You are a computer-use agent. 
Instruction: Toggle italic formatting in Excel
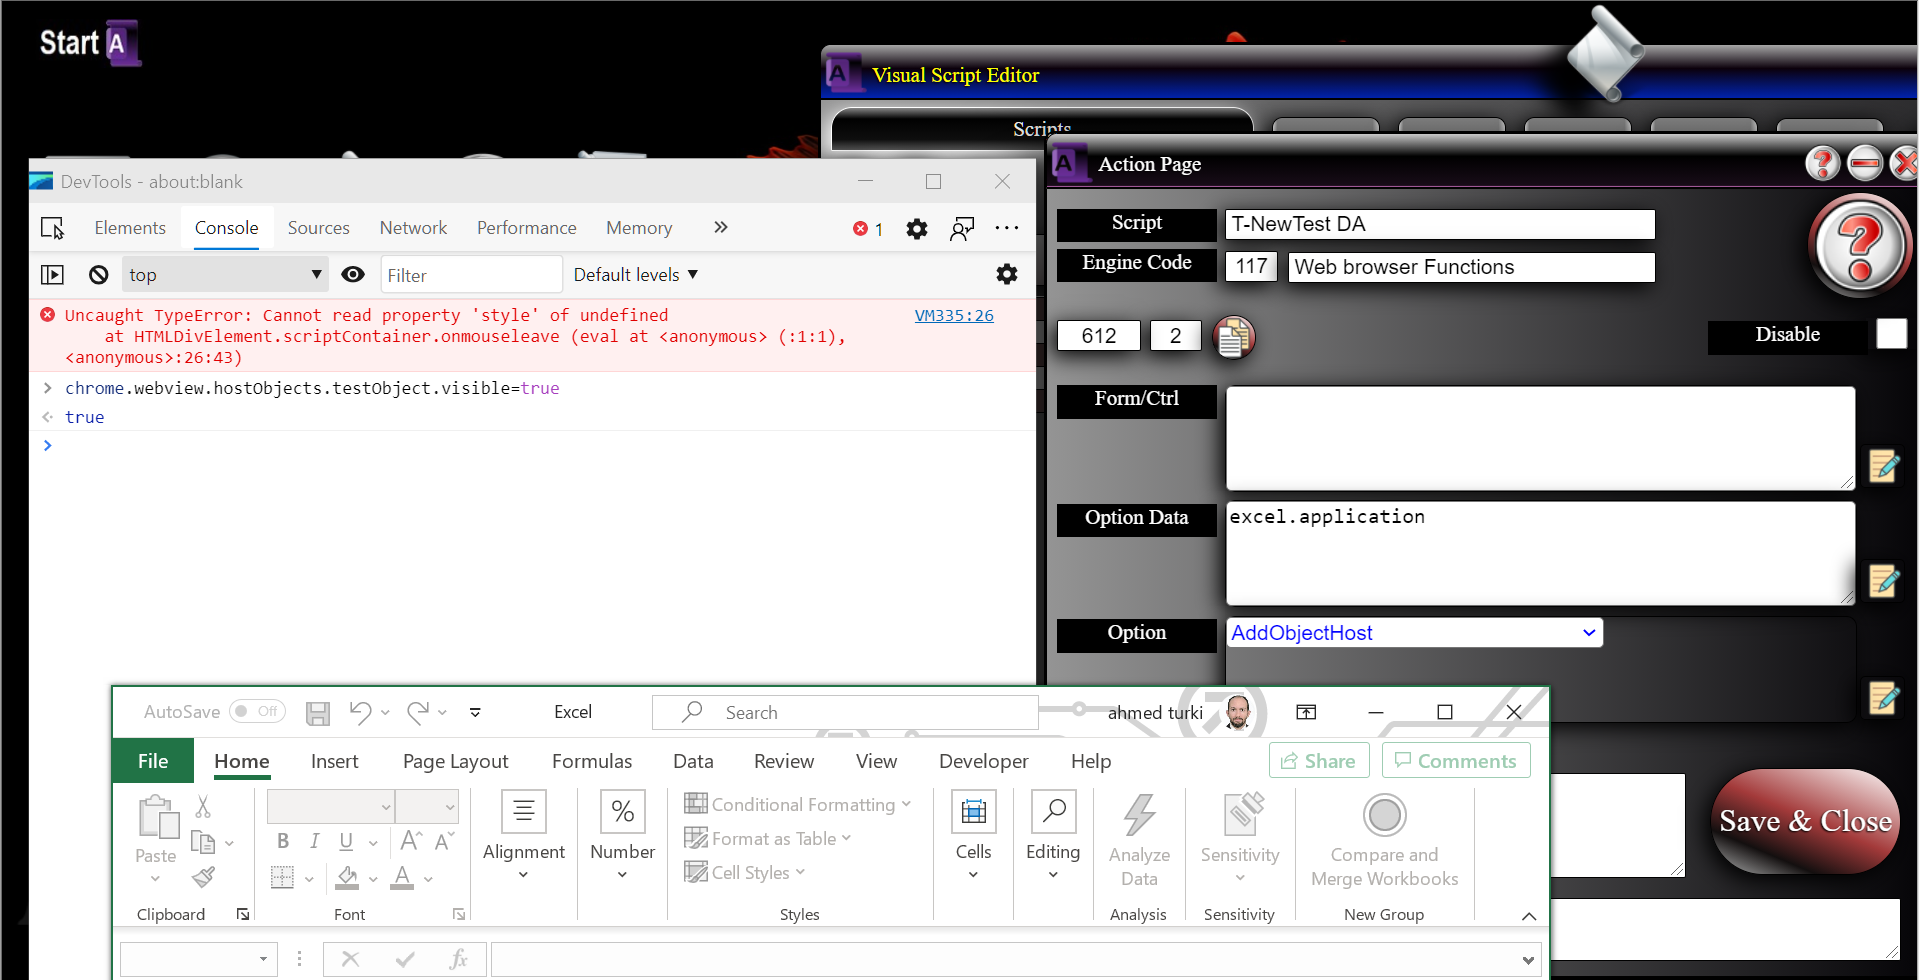click(x=314, y=841)
